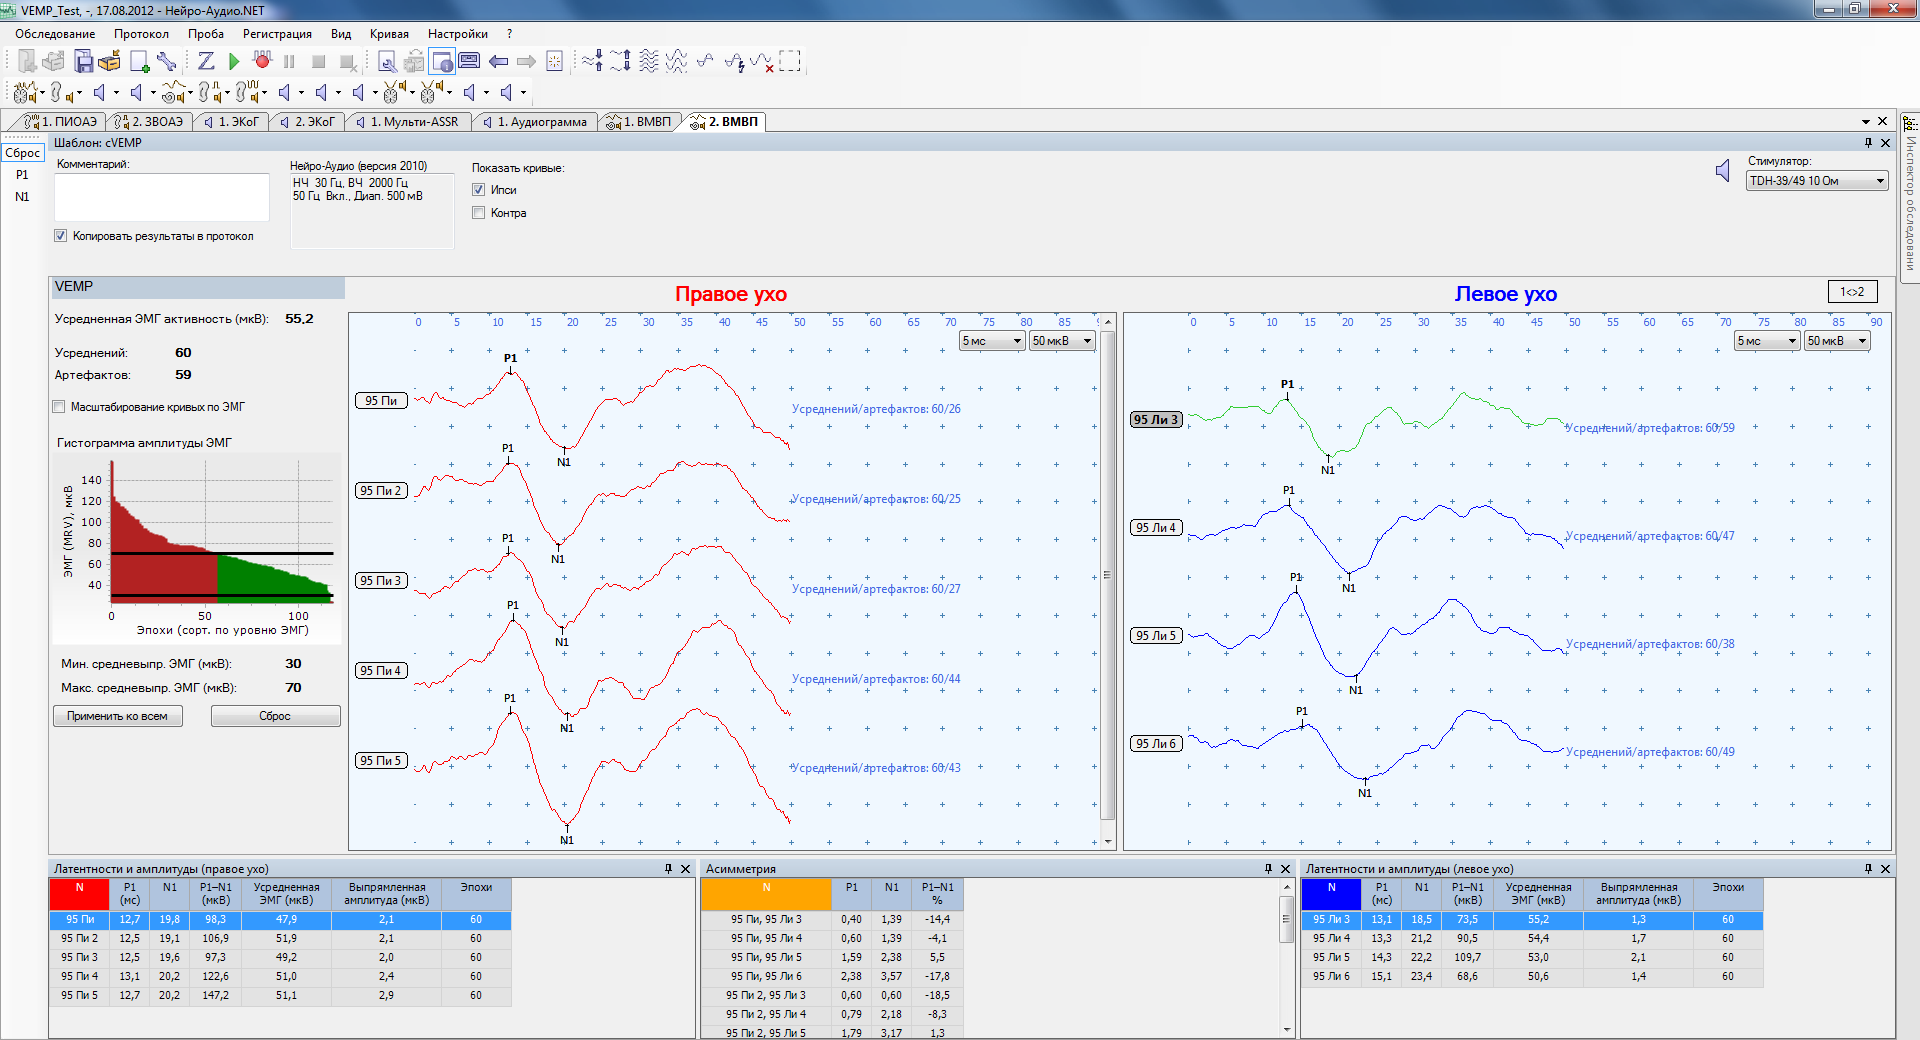Viewport: 1920px width, 1040px height.
Task: Go back with the blue left arrow
Action: click(498, 62)
